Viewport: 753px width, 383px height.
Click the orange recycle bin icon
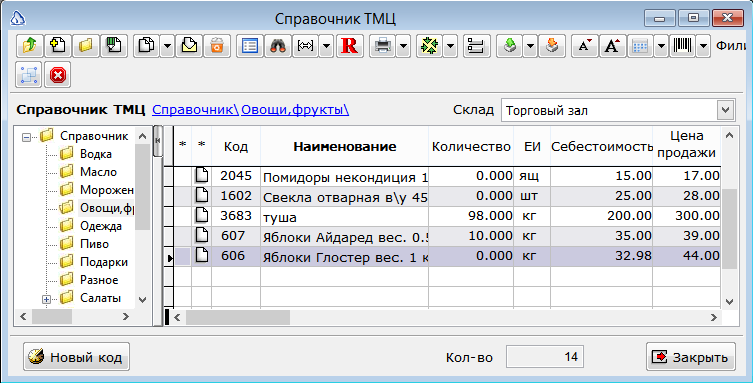point(217,46)
